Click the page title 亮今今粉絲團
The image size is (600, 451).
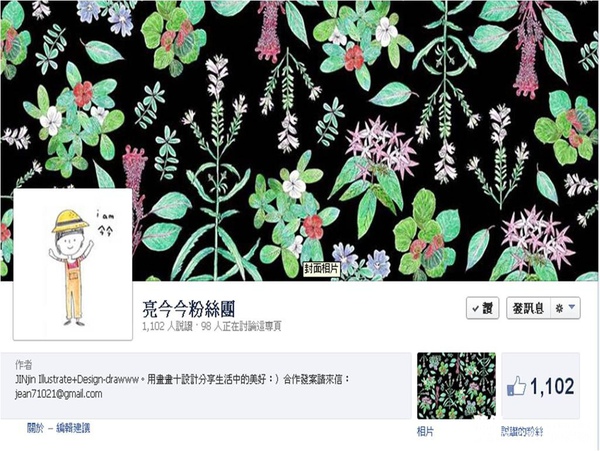[188, 309]
